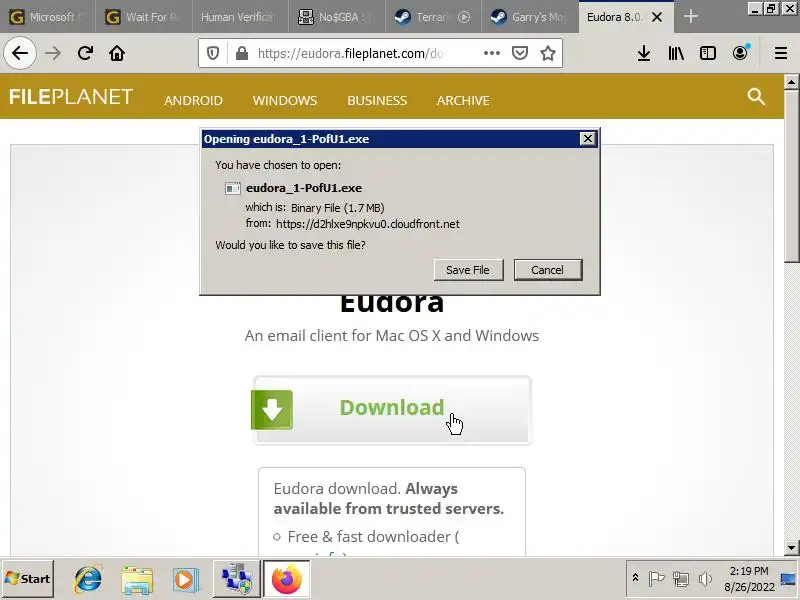The width and height of the screenshot is (800, 600).
Task: Switch to the Microsoft tab
Action: pyautogui.click(x=48, y=17)
